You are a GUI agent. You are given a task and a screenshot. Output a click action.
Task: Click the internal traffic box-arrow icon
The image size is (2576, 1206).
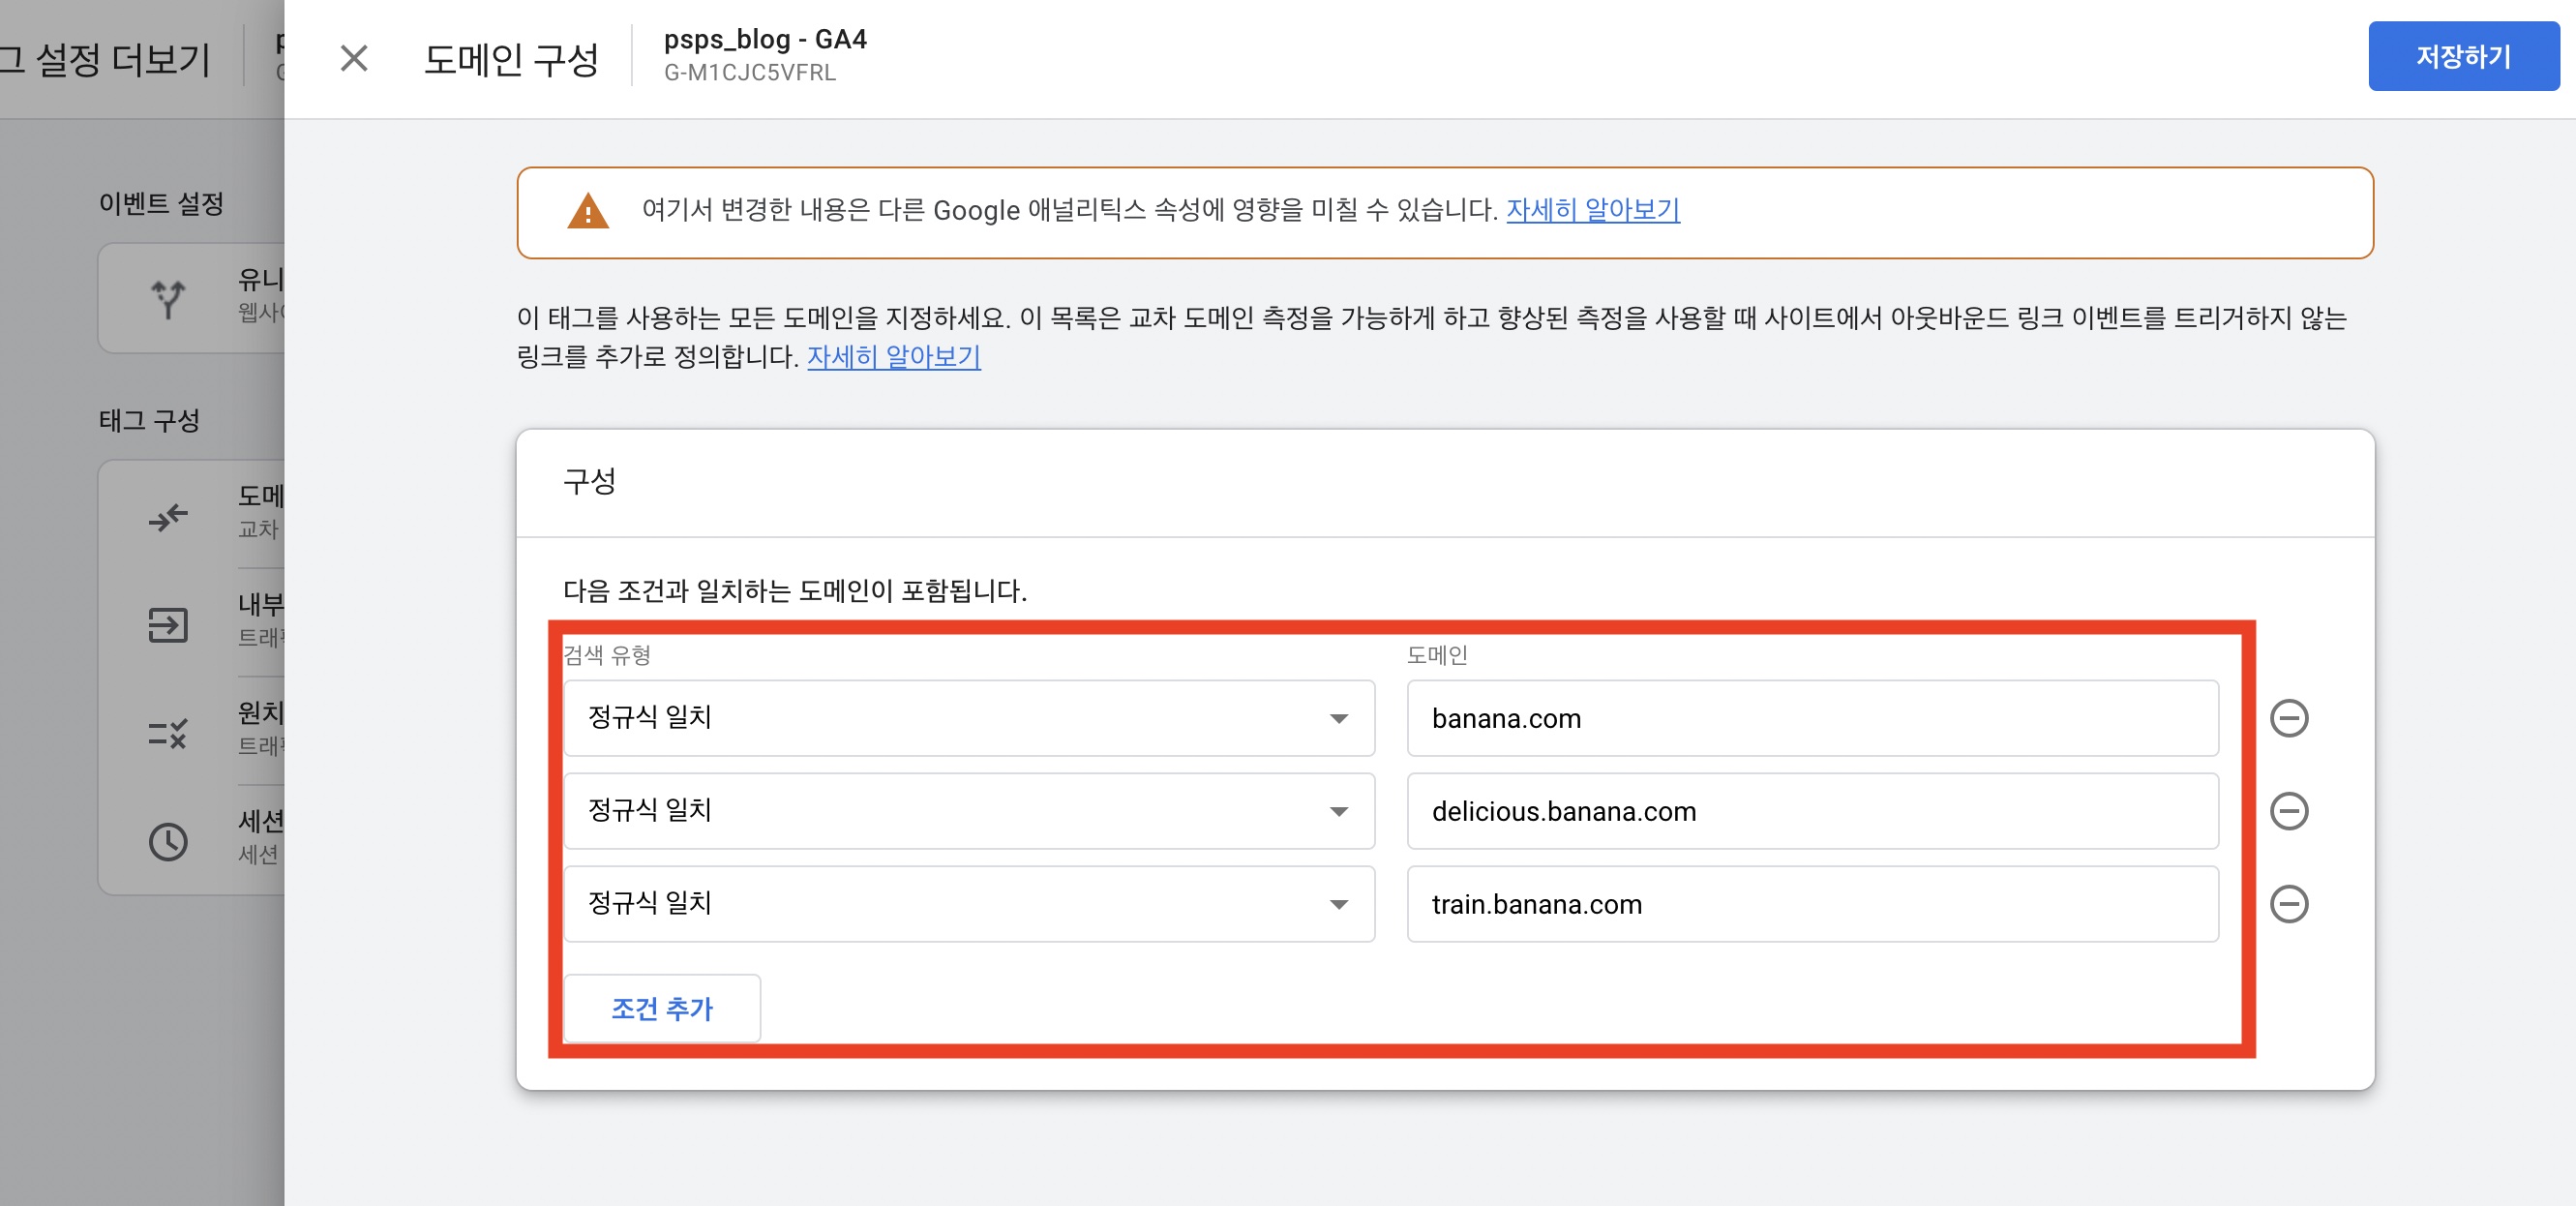[x=168, y=625]
